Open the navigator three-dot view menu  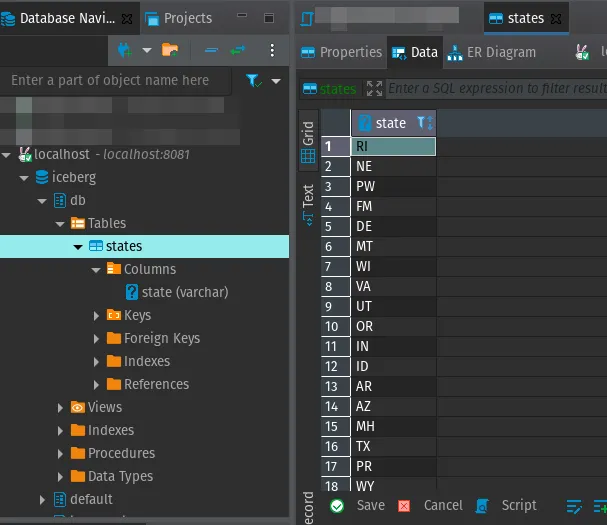[x=272, y=49]
